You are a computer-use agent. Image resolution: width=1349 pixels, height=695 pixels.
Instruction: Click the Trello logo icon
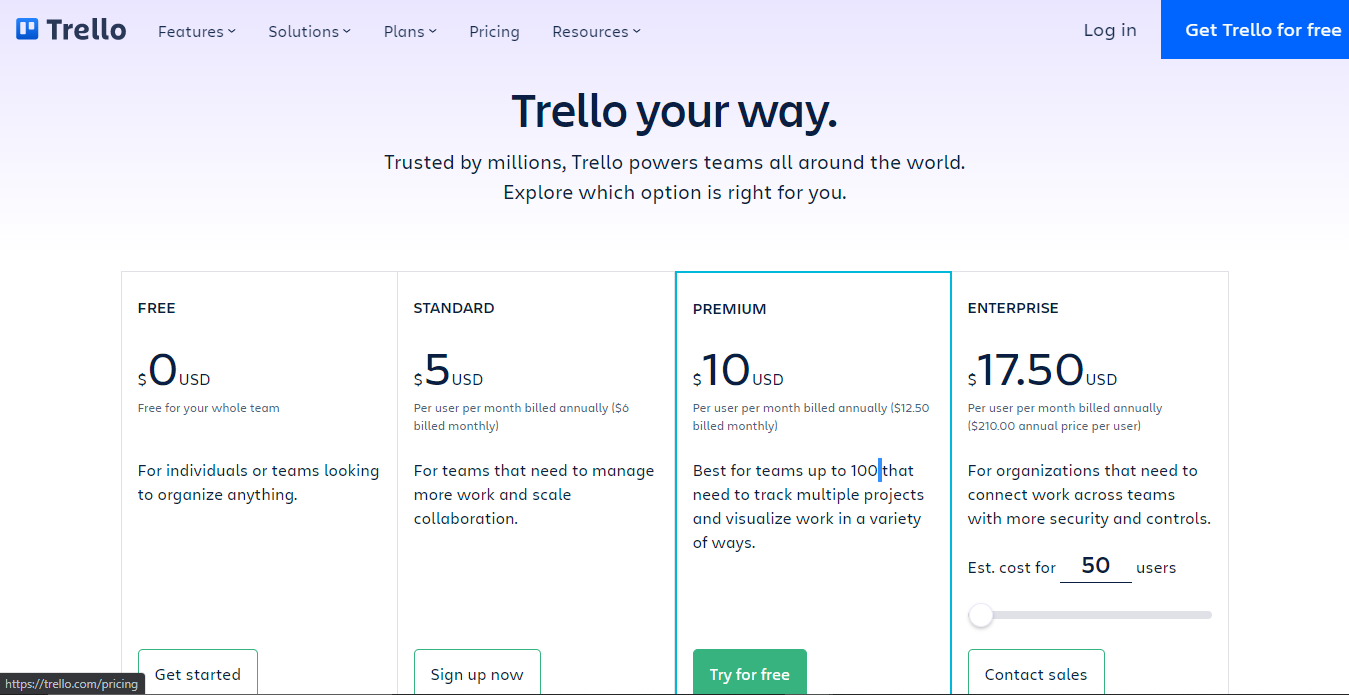pos(27,30)
